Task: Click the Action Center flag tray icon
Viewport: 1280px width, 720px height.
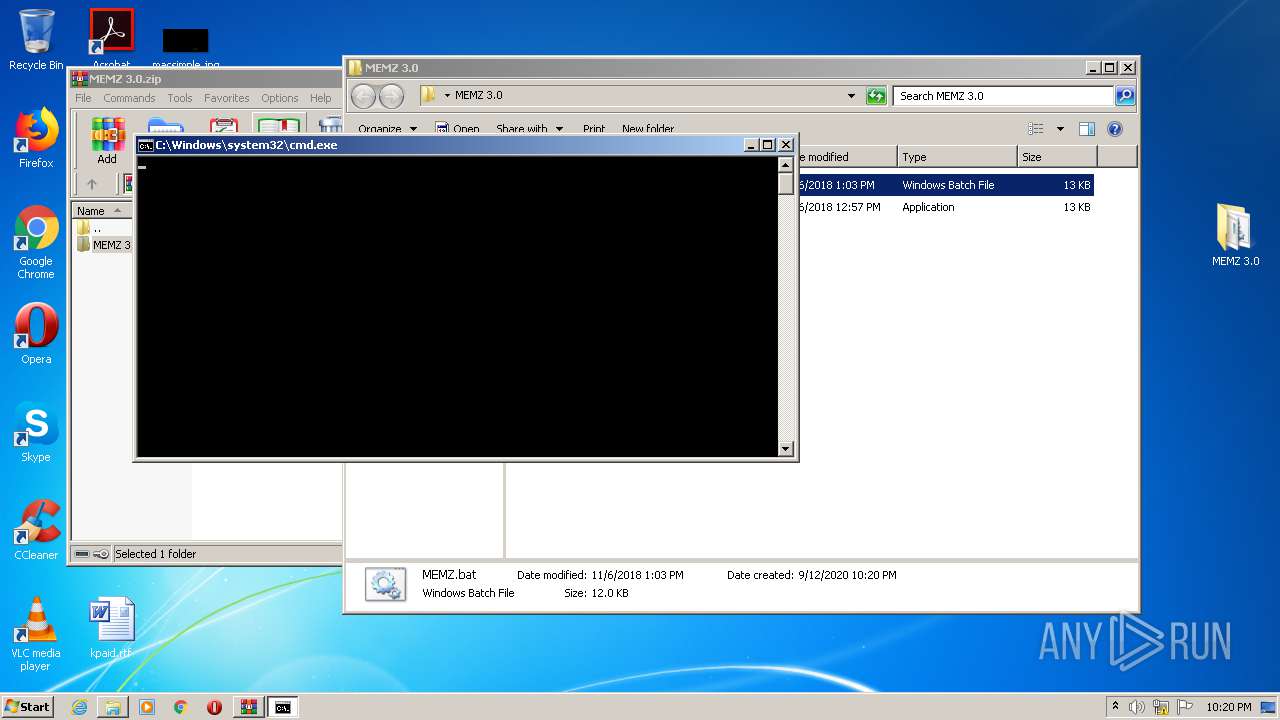Action: click(1185, 707)
